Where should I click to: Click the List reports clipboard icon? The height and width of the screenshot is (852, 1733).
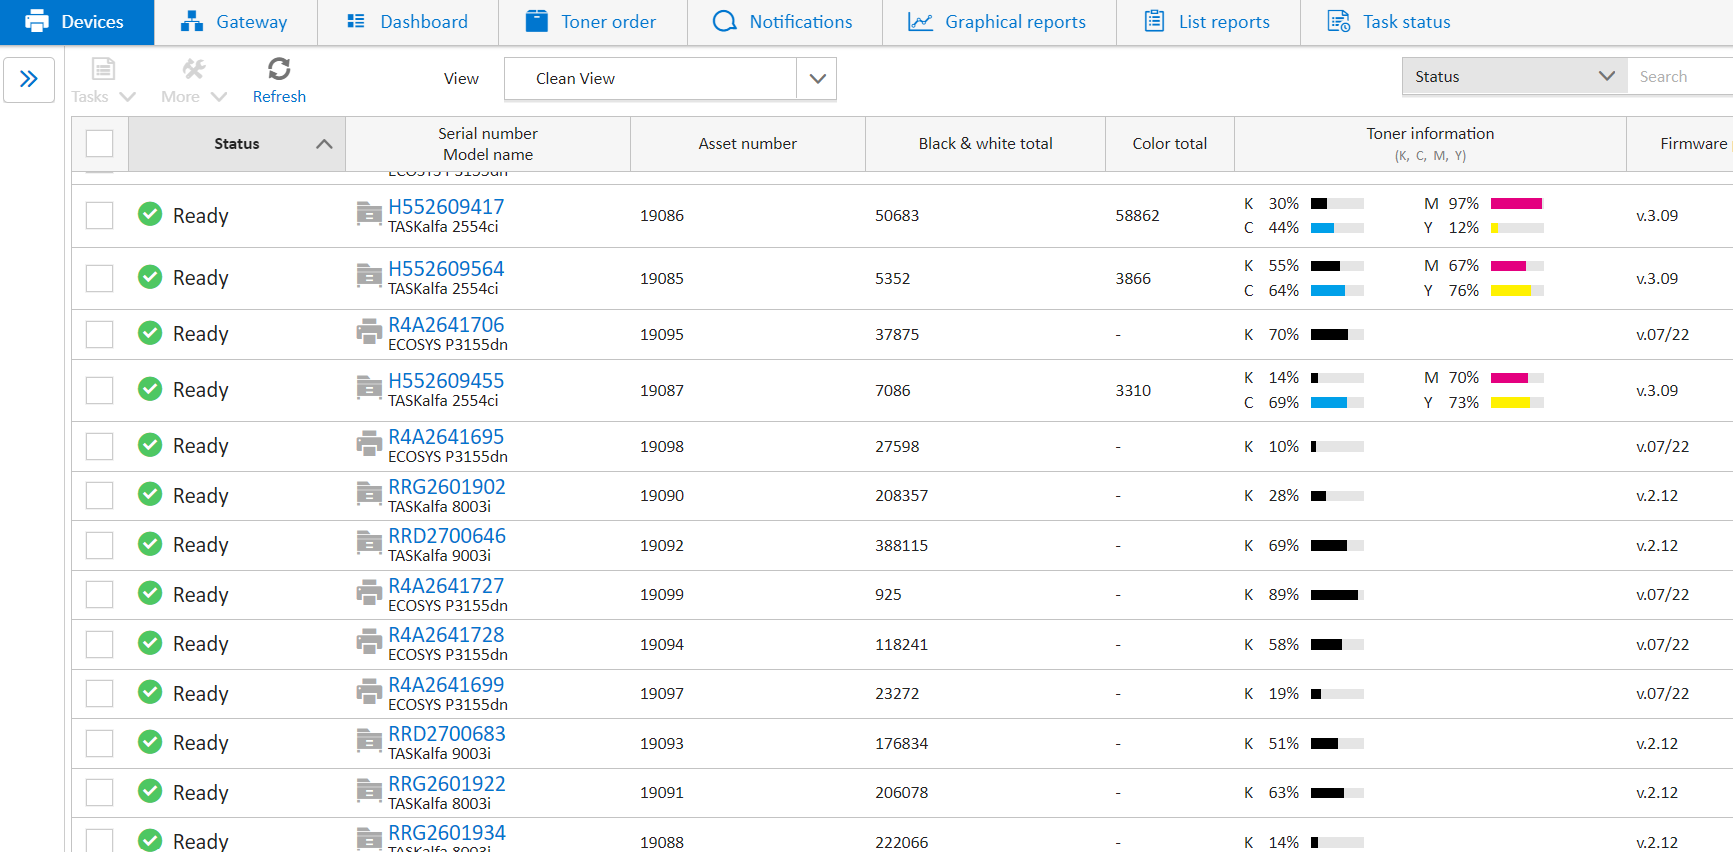pos(1154,21)
